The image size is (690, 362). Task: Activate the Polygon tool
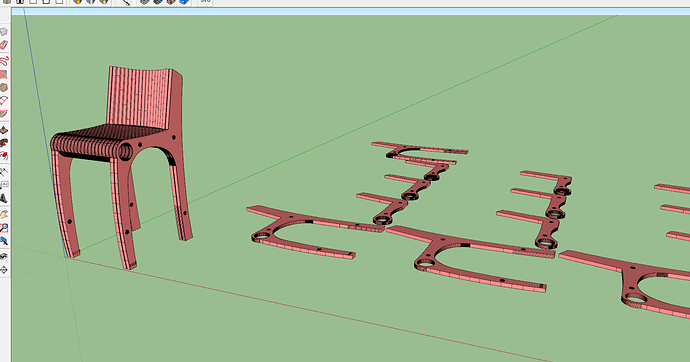[x=4, y=87]
